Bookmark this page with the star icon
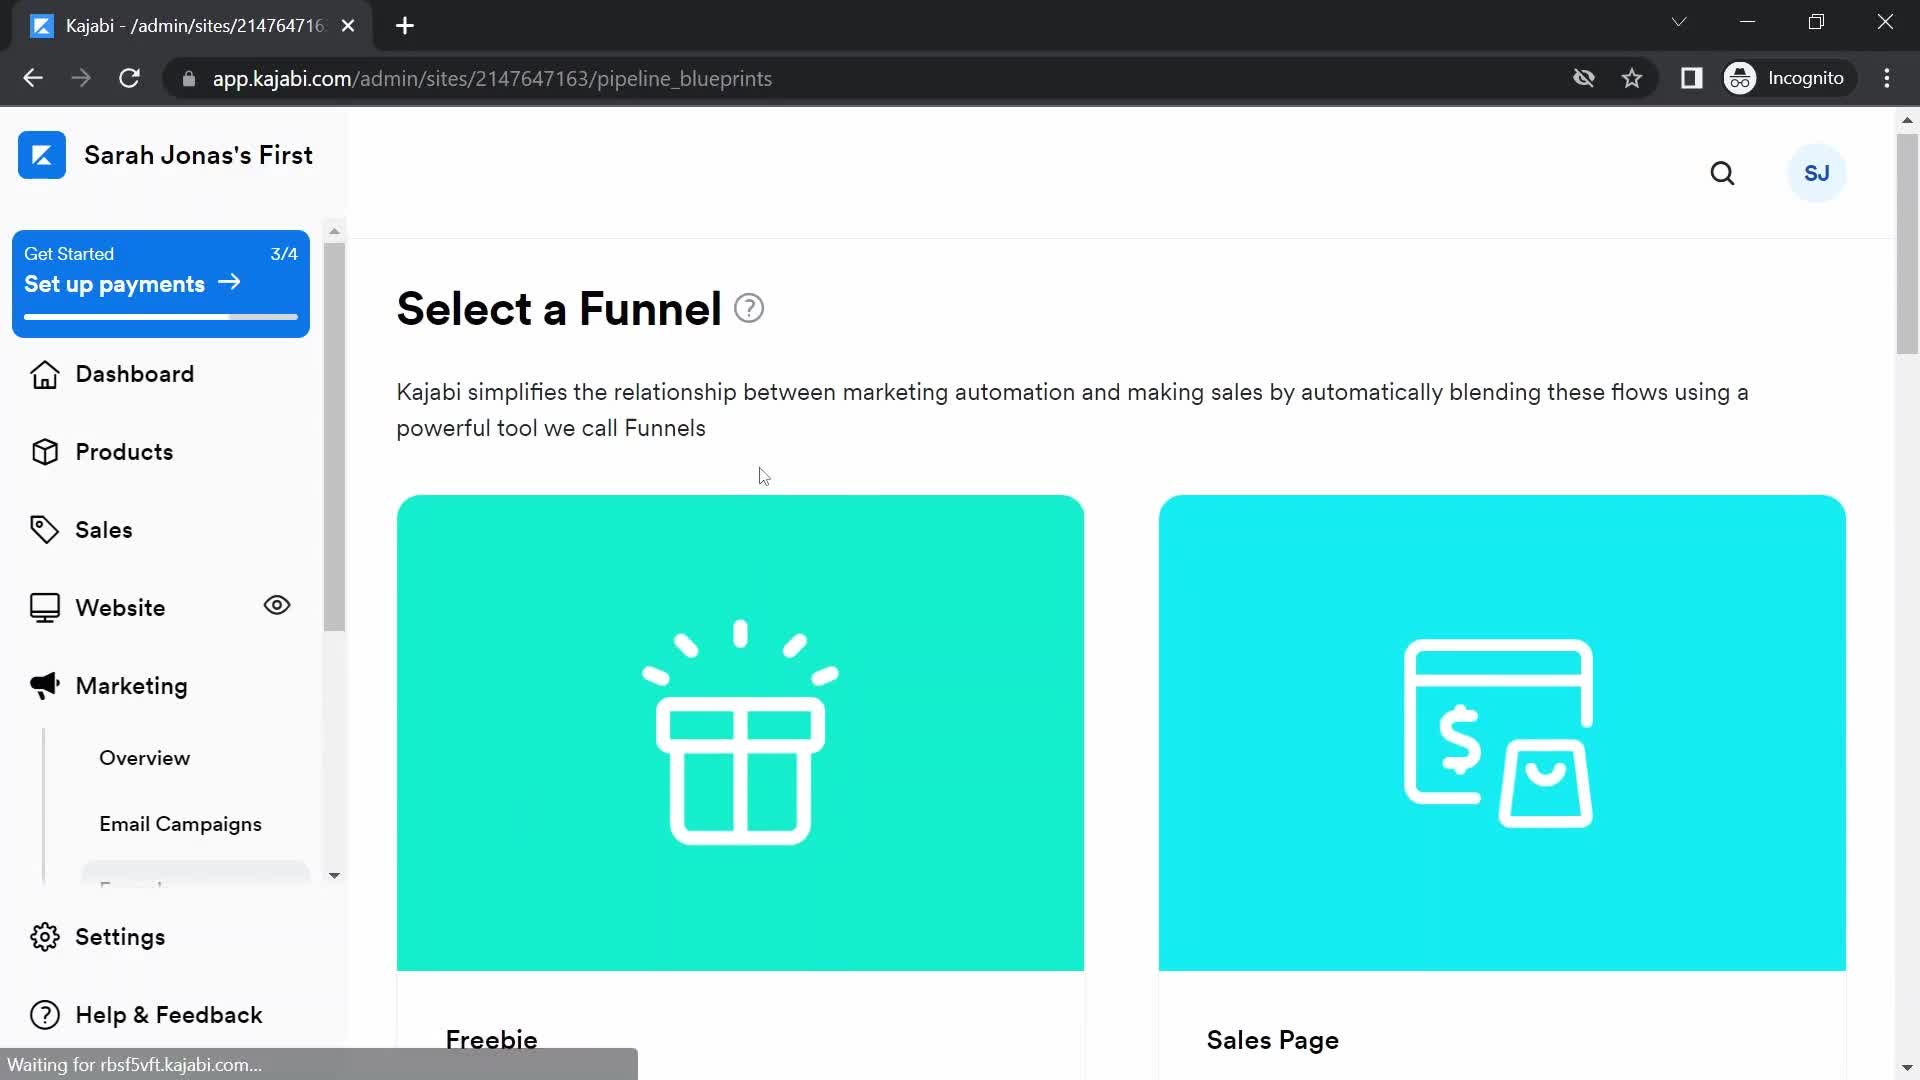 pyautogui.click(x=1632, y=78)
